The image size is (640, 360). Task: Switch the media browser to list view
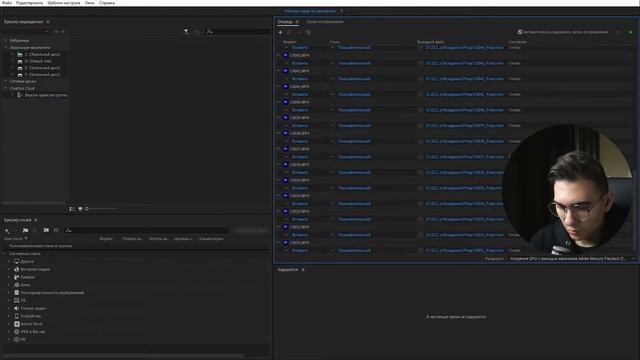[72, 209]
